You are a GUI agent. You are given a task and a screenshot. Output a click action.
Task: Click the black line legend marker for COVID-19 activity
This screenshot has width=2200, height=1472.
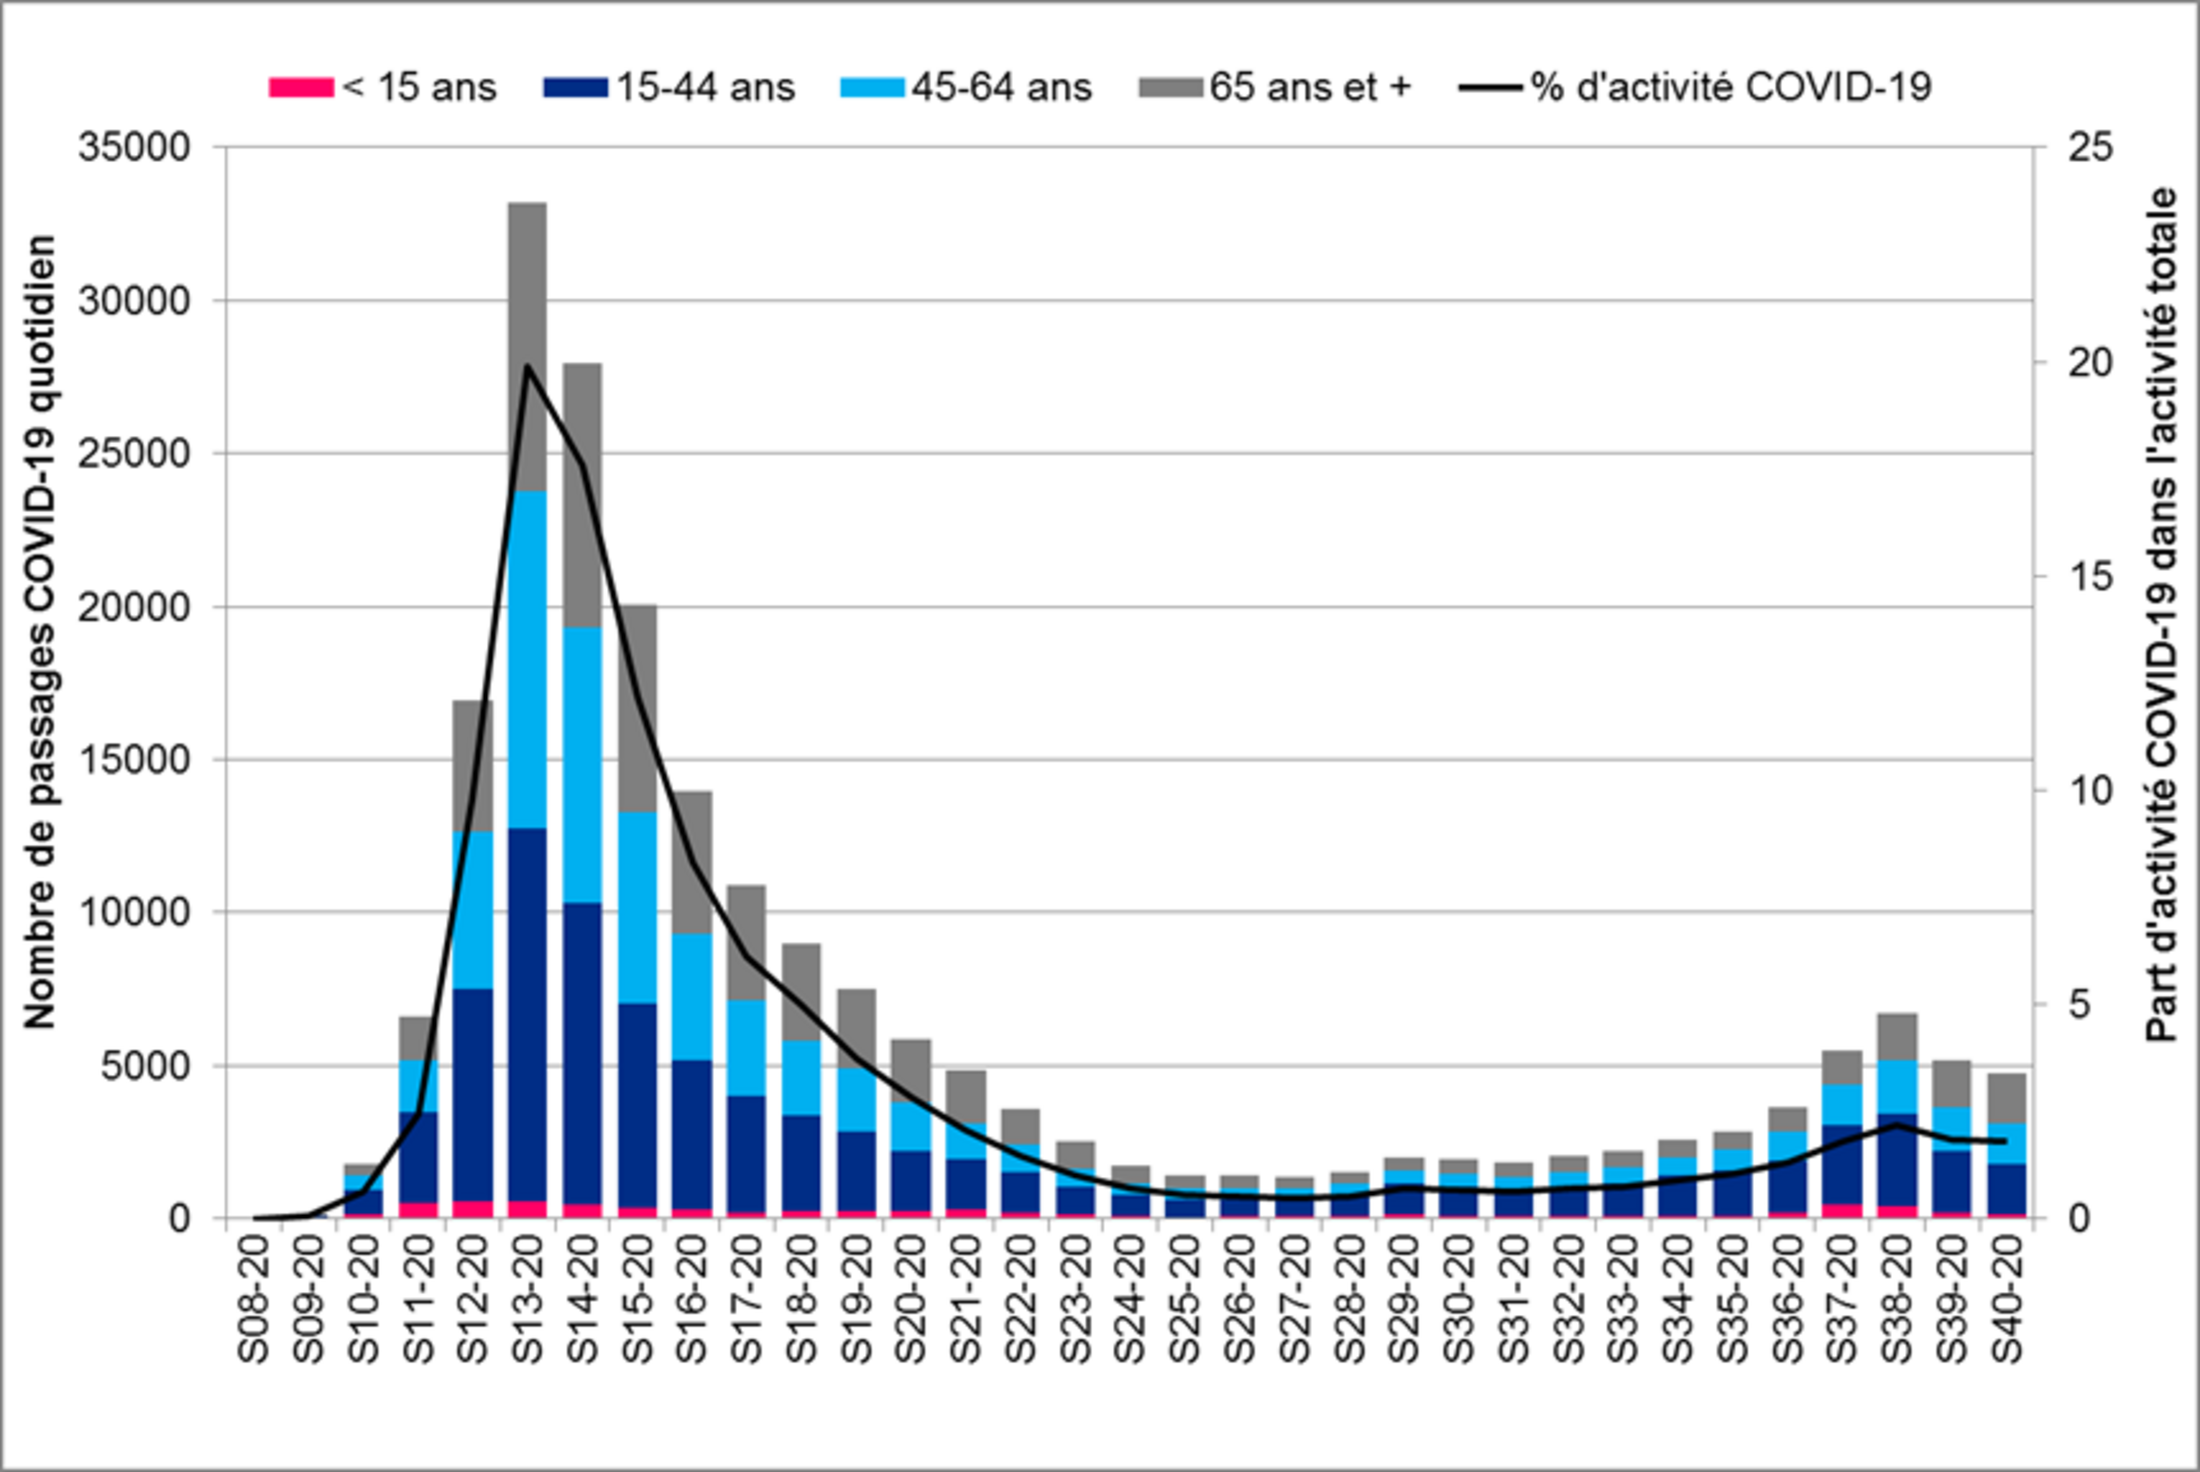(1490, 88)
